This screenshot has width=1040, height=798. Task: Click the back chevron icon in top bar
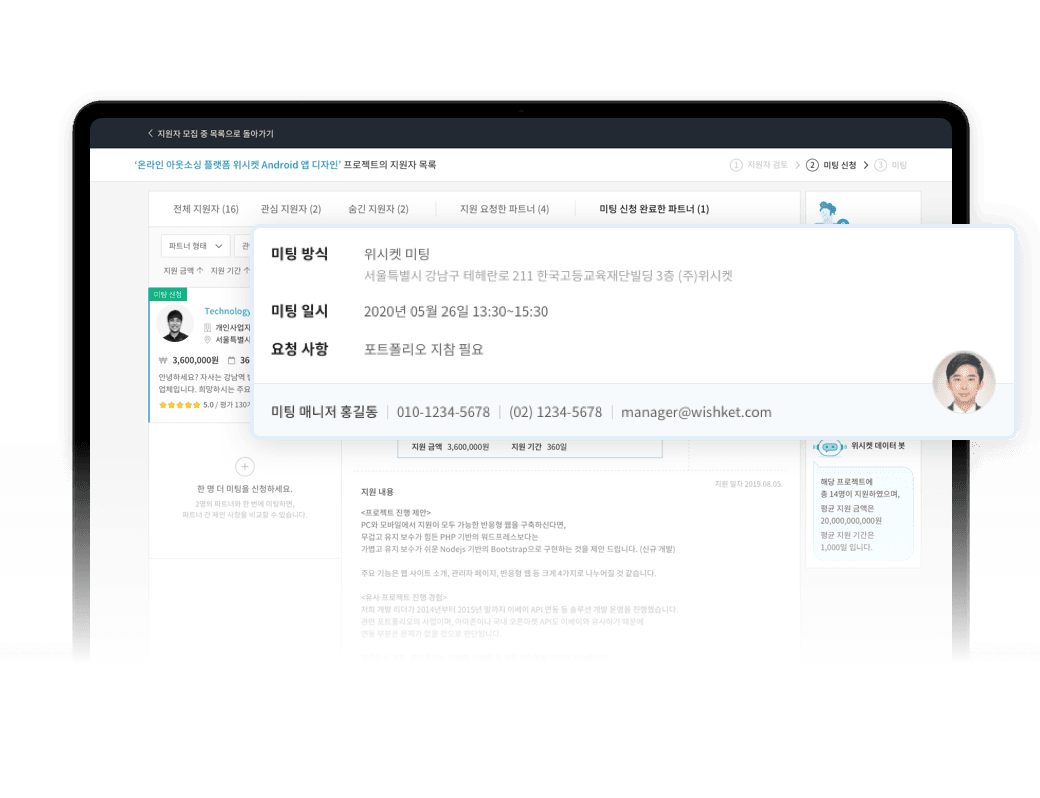pyautogui.click(x=152, y=133)
